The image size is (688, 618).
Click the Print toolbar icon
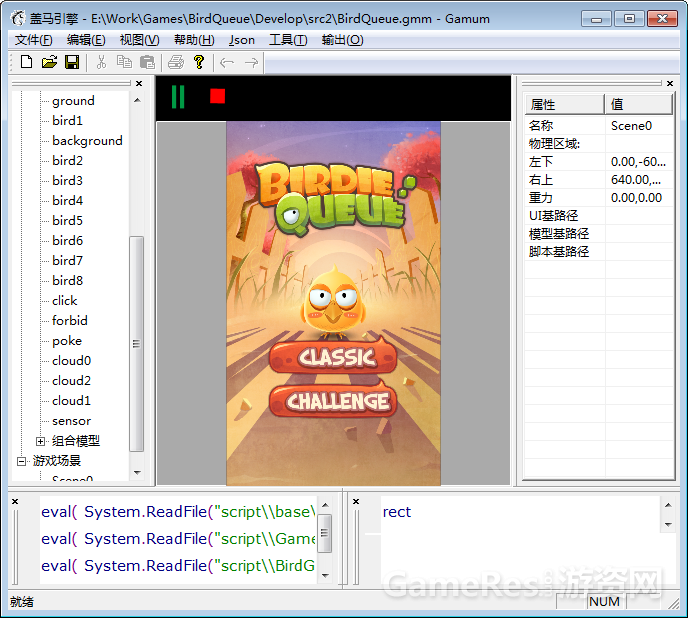tap(176, 63)
